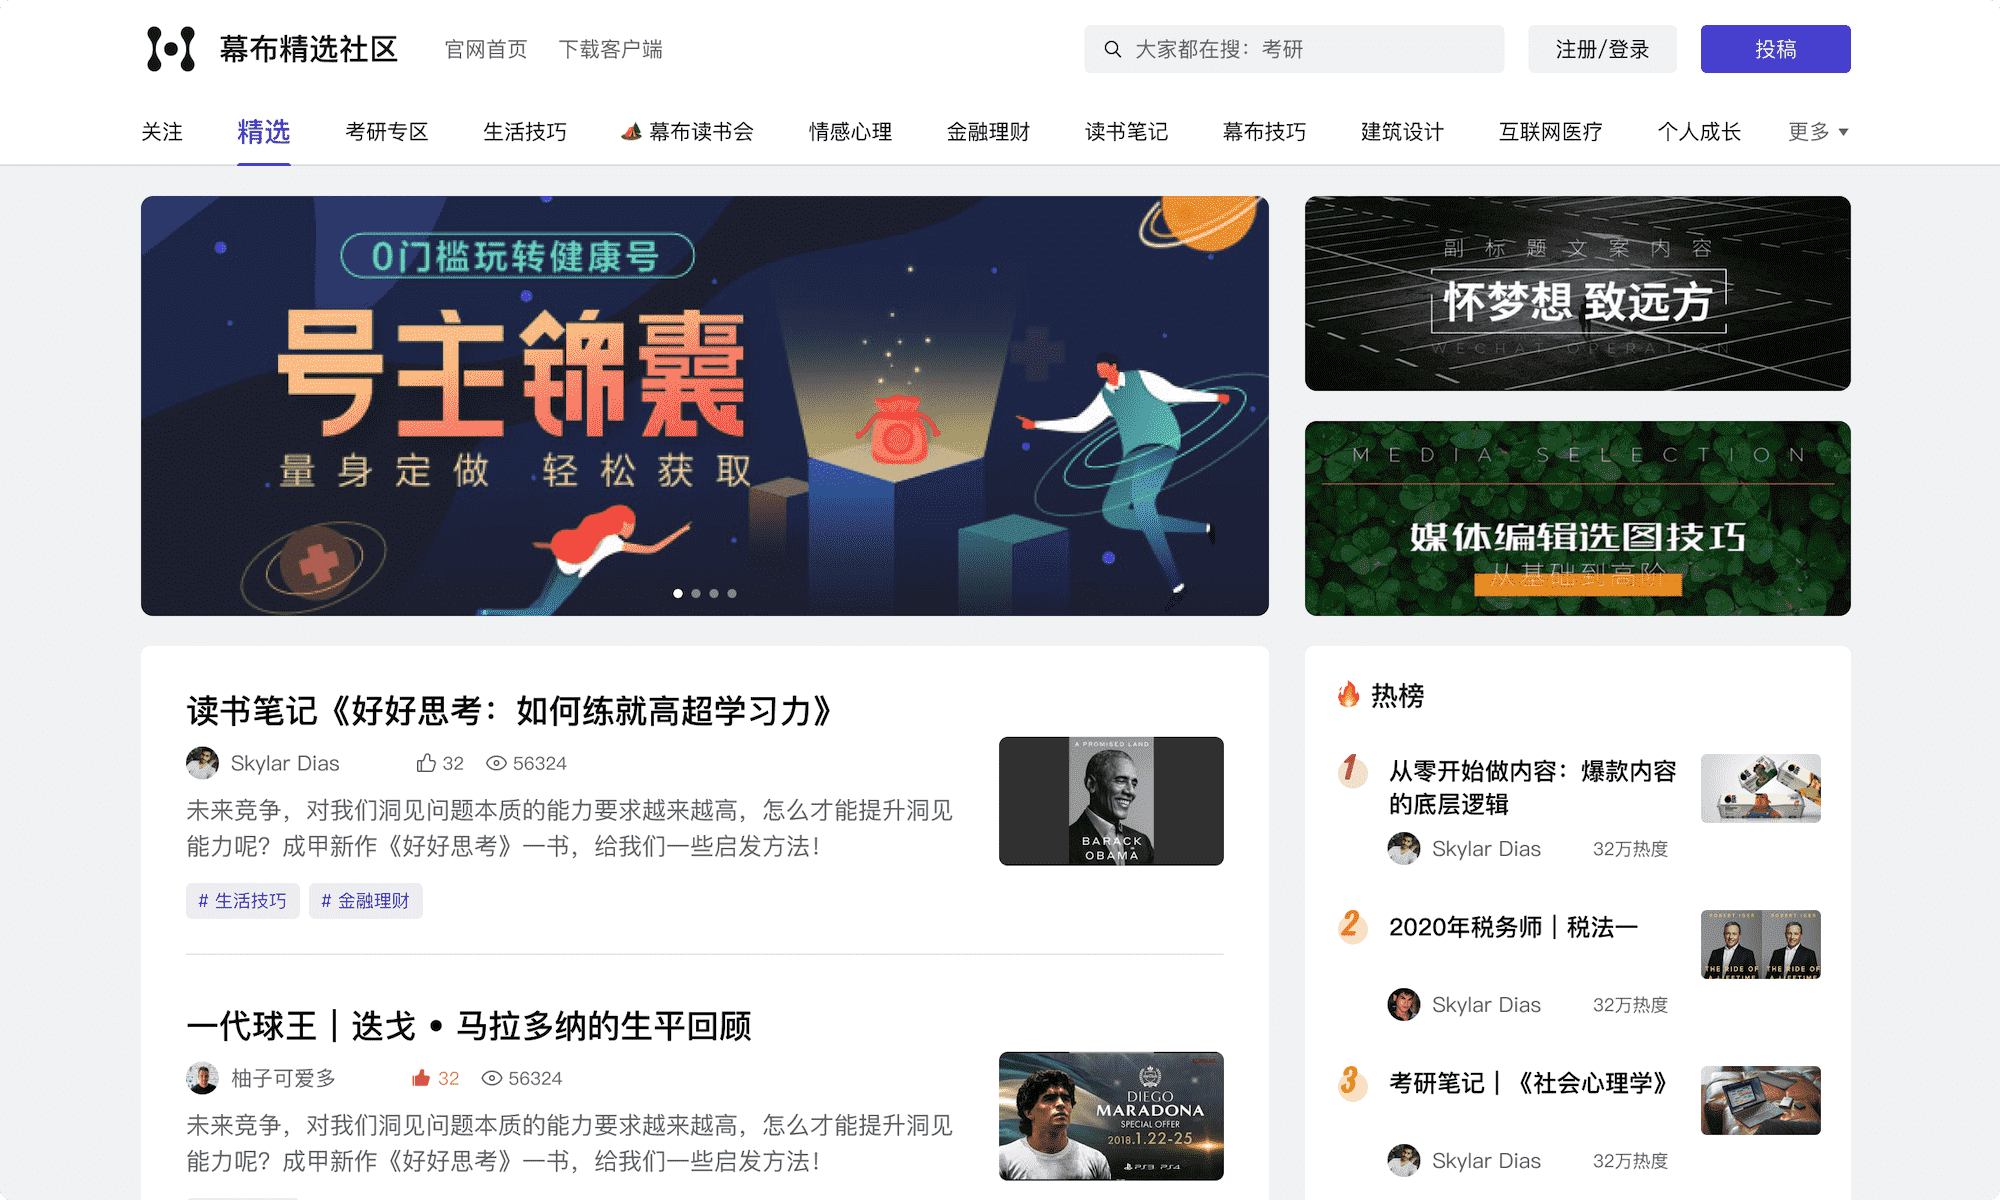The image size is (2000, 1200).
Task: Click the 柚子可爱多 author avatar
Action: pos(202,1078)
